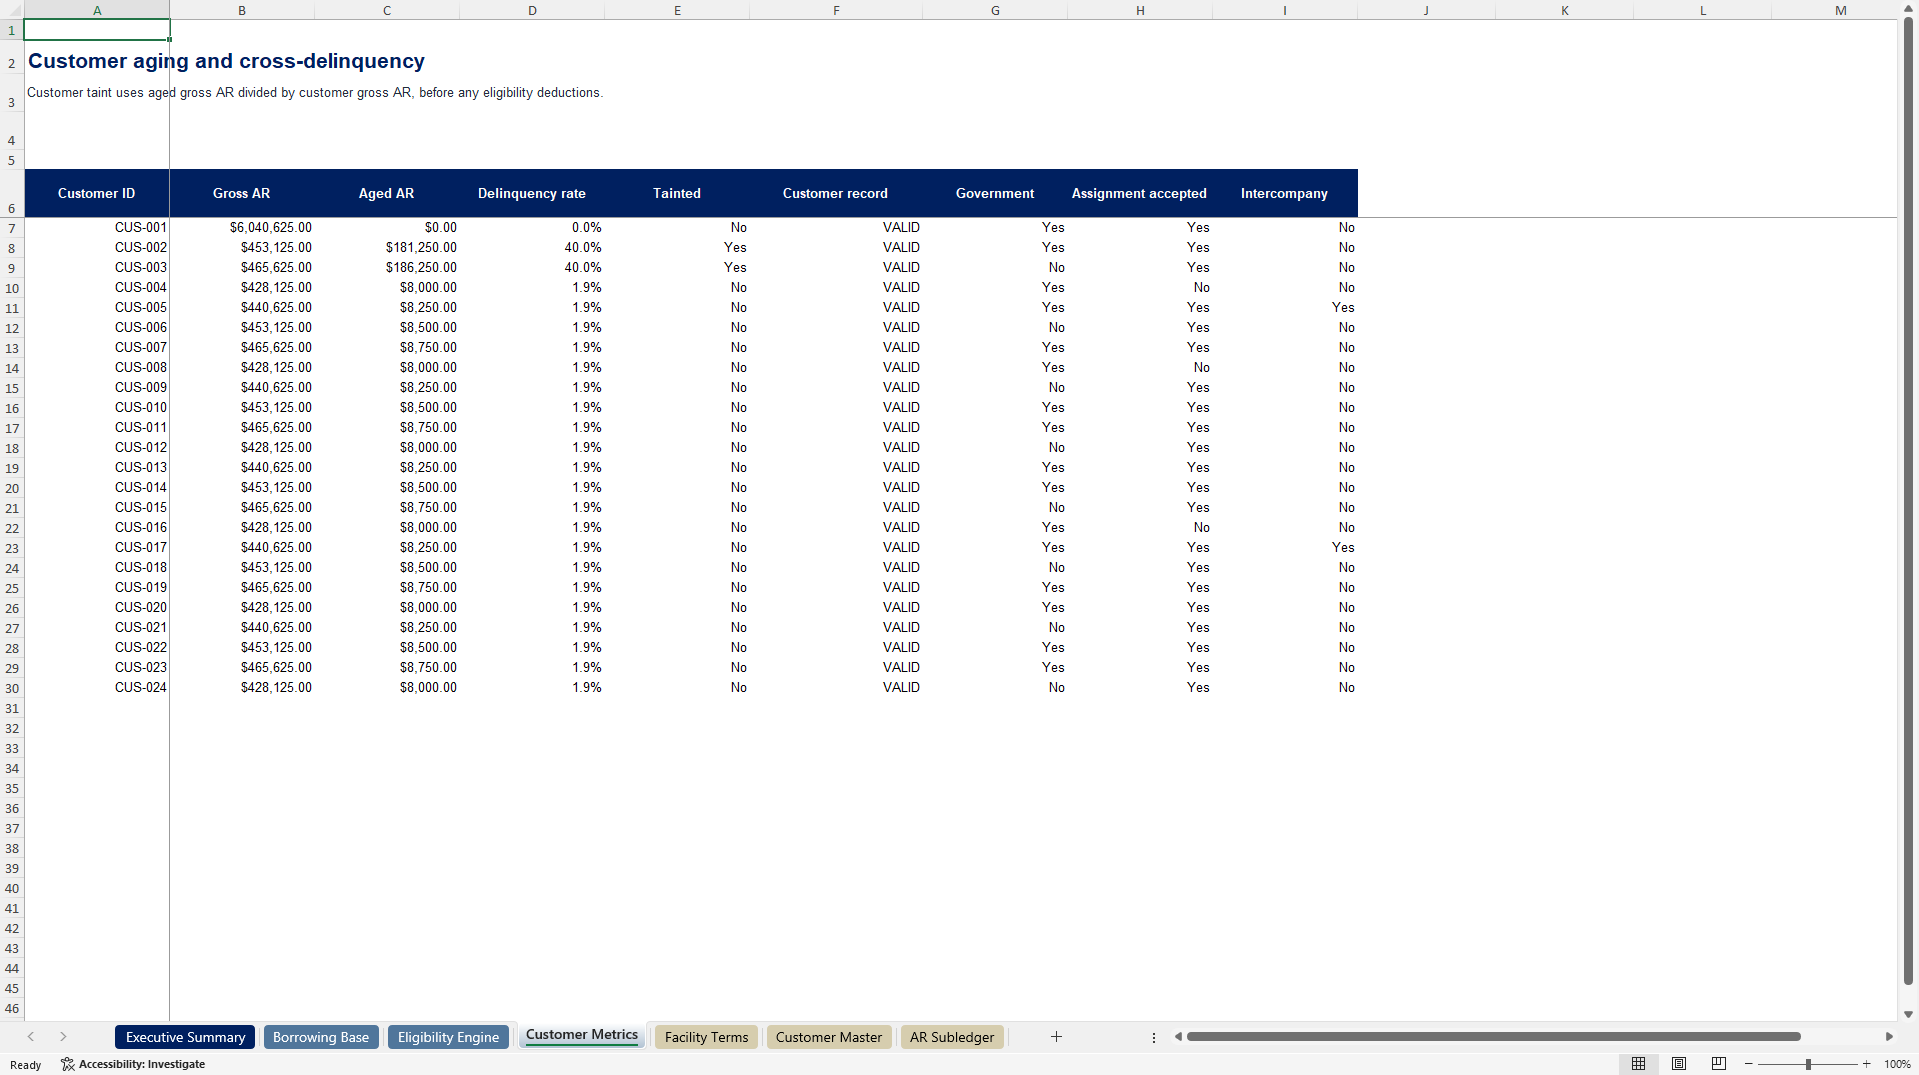Select the CUS-017 Intercompany Yes cell
1919x1075 pixels.
click(x=1285, y=548)
